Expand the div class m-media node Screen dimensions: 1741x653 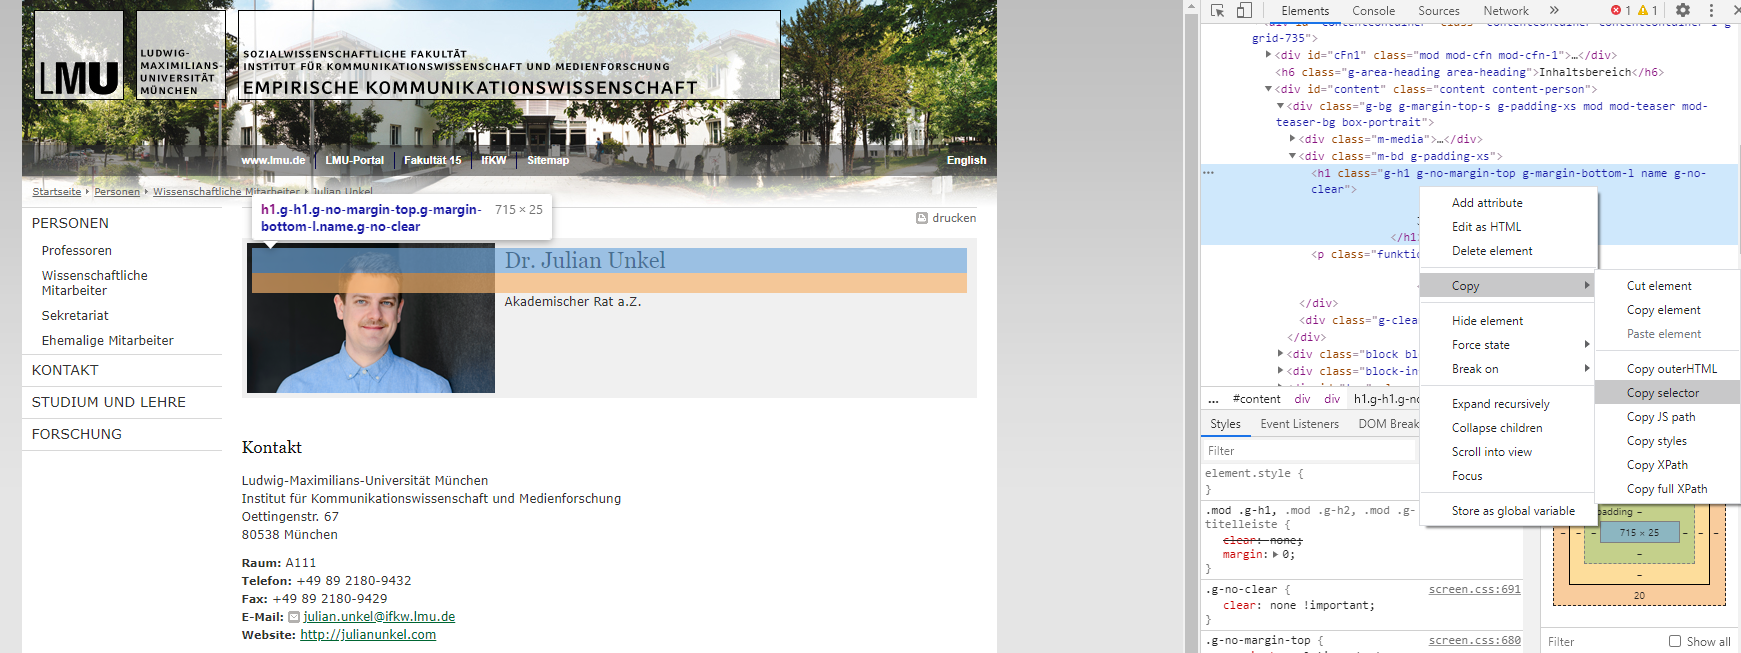(x=1293, y=139)
